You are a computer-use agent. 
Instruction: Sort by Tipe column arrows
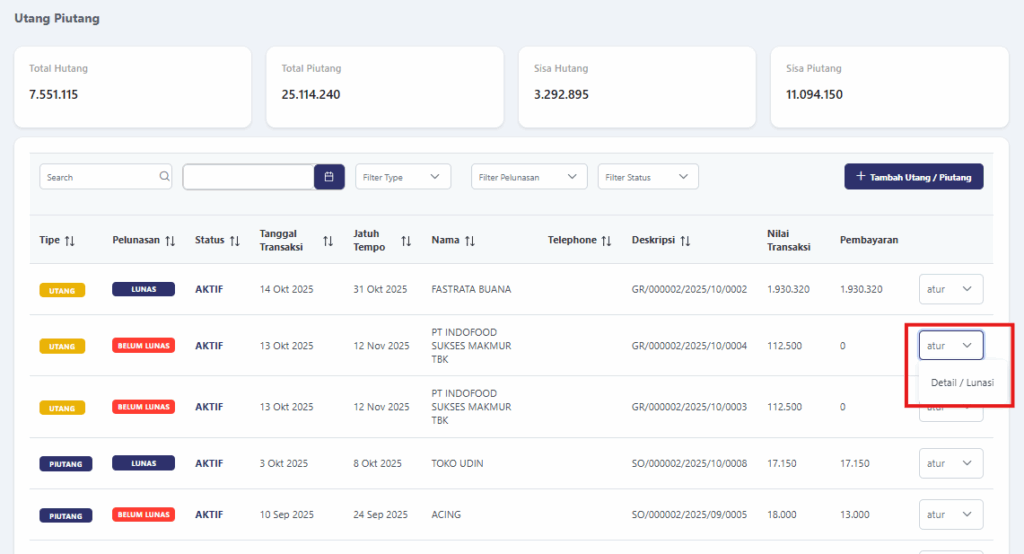(x=70, y=241)
